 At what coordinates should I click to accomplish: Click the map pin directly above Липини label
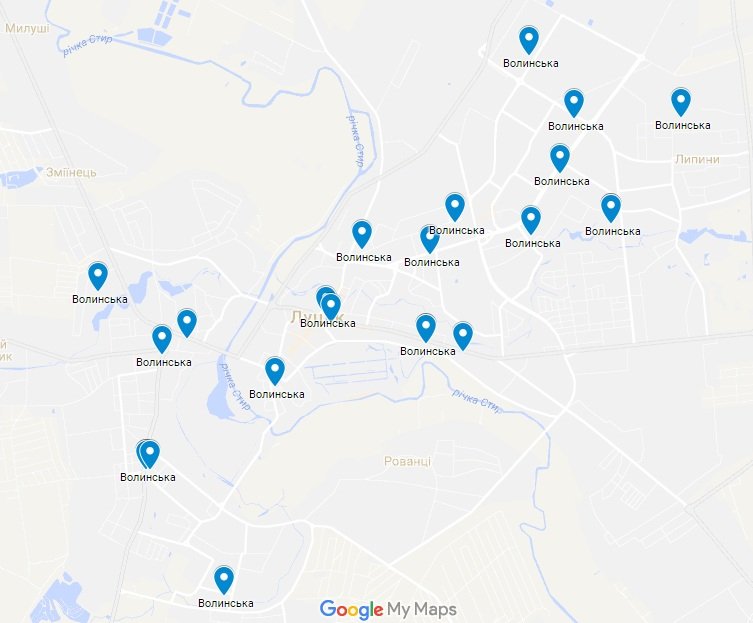click(x=680, y=102)
